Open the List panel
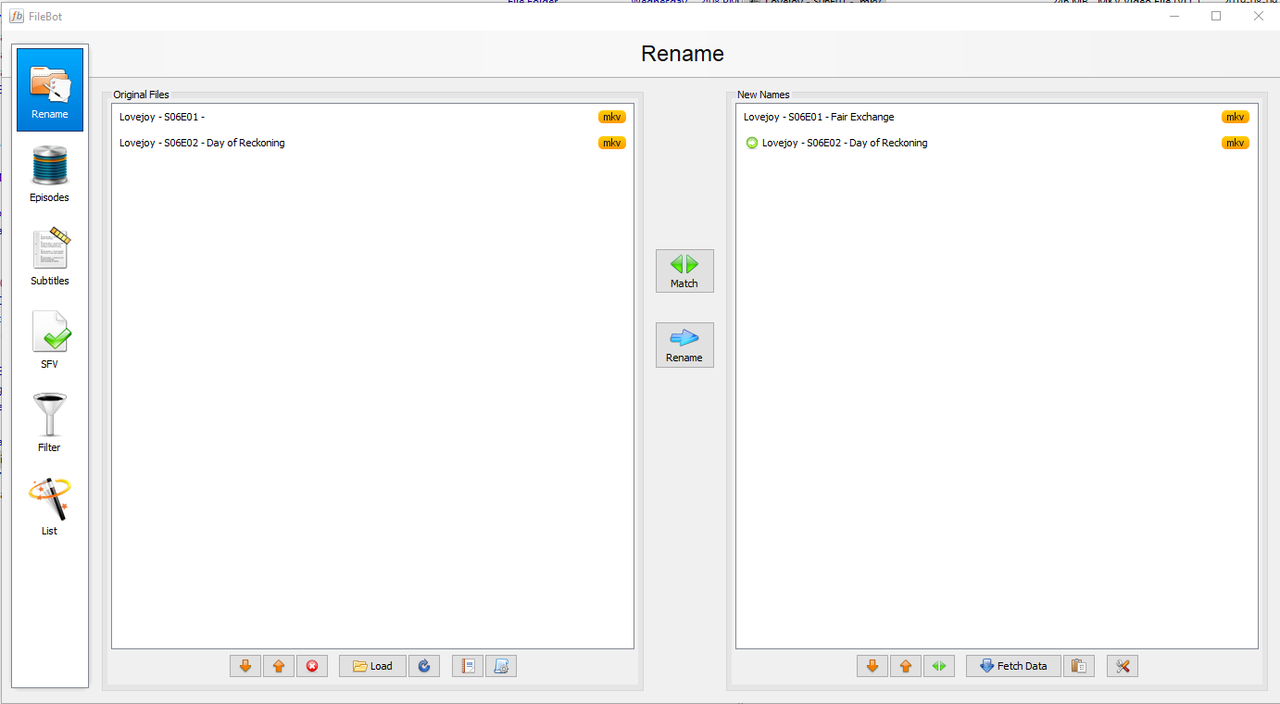Screen dimensions: 1280x704 (49, 506)
